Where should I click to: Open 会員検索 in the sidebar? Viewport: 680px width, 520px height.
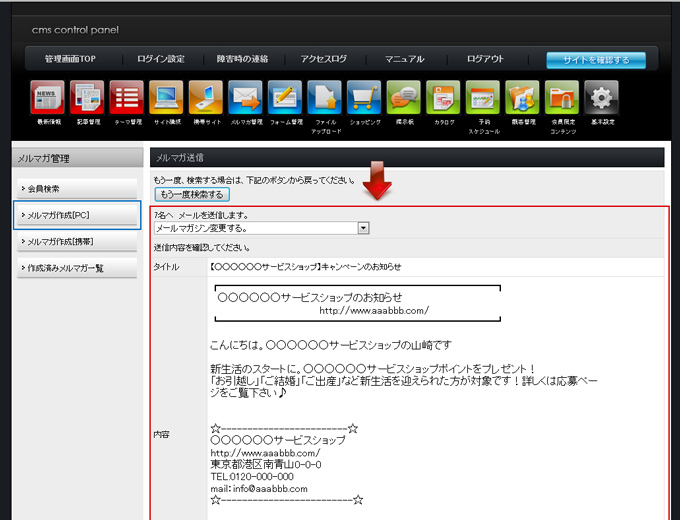click(x=76, y=188)
